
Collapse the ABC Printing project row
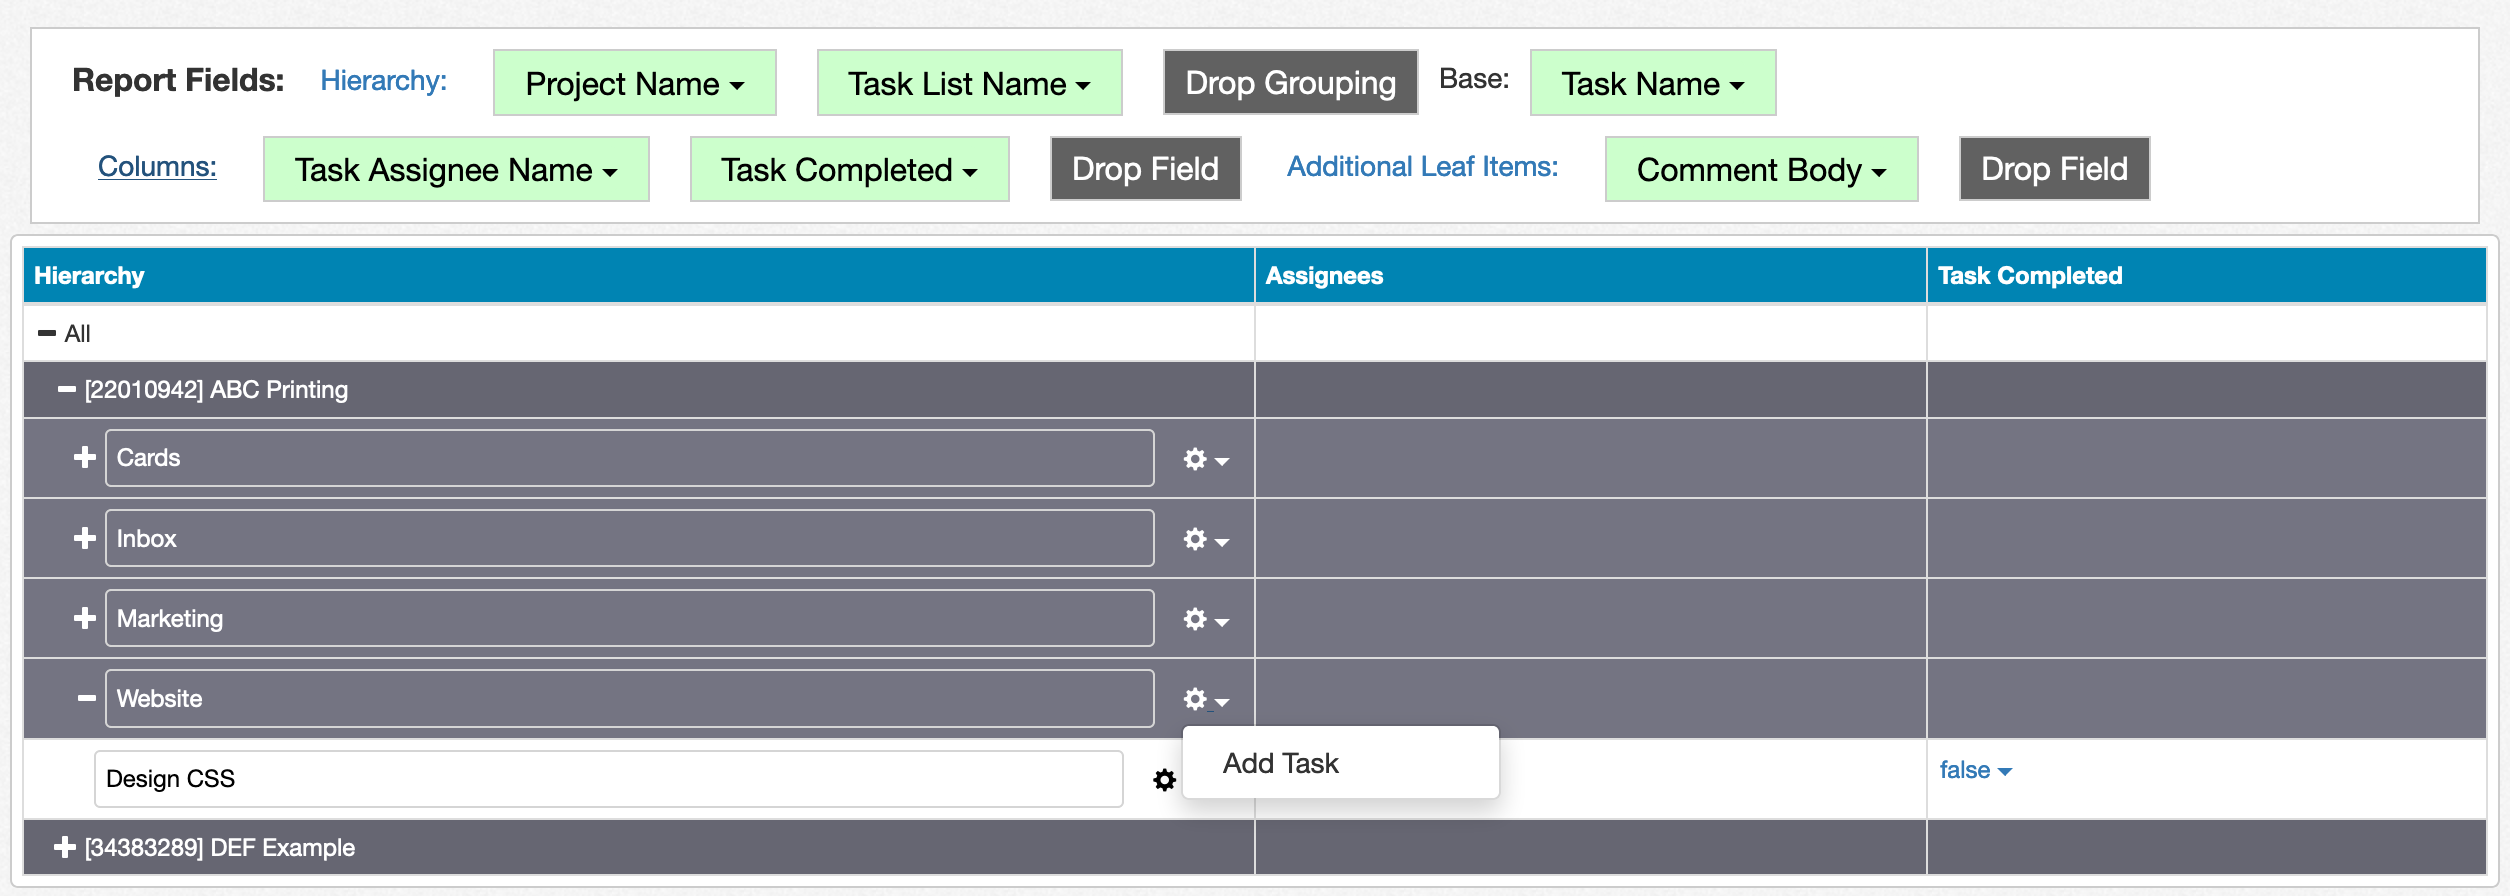coord(67,390)
